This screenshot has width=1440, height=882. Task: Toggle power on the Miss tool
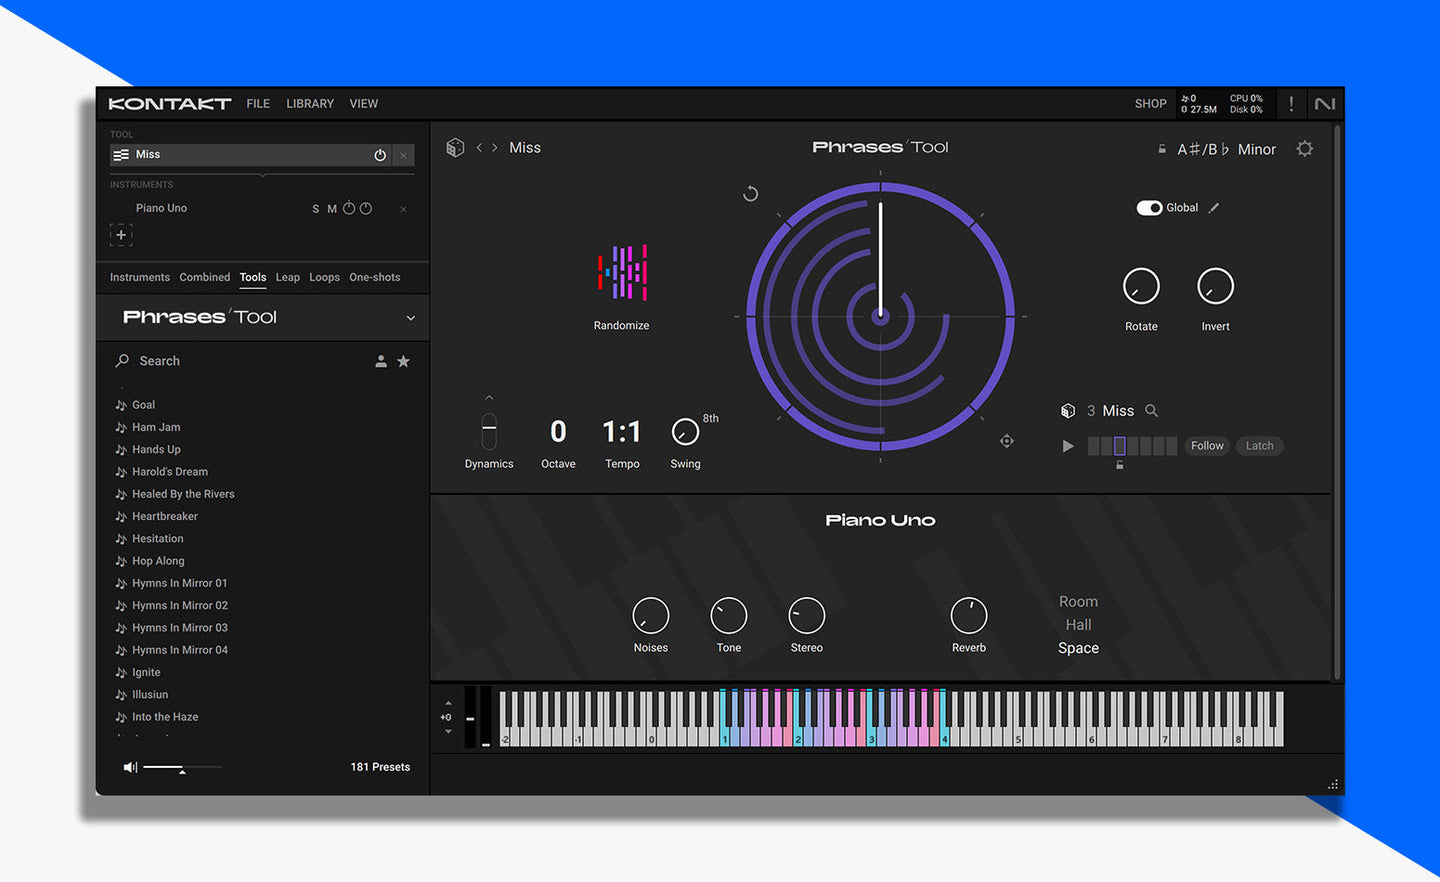380,155
